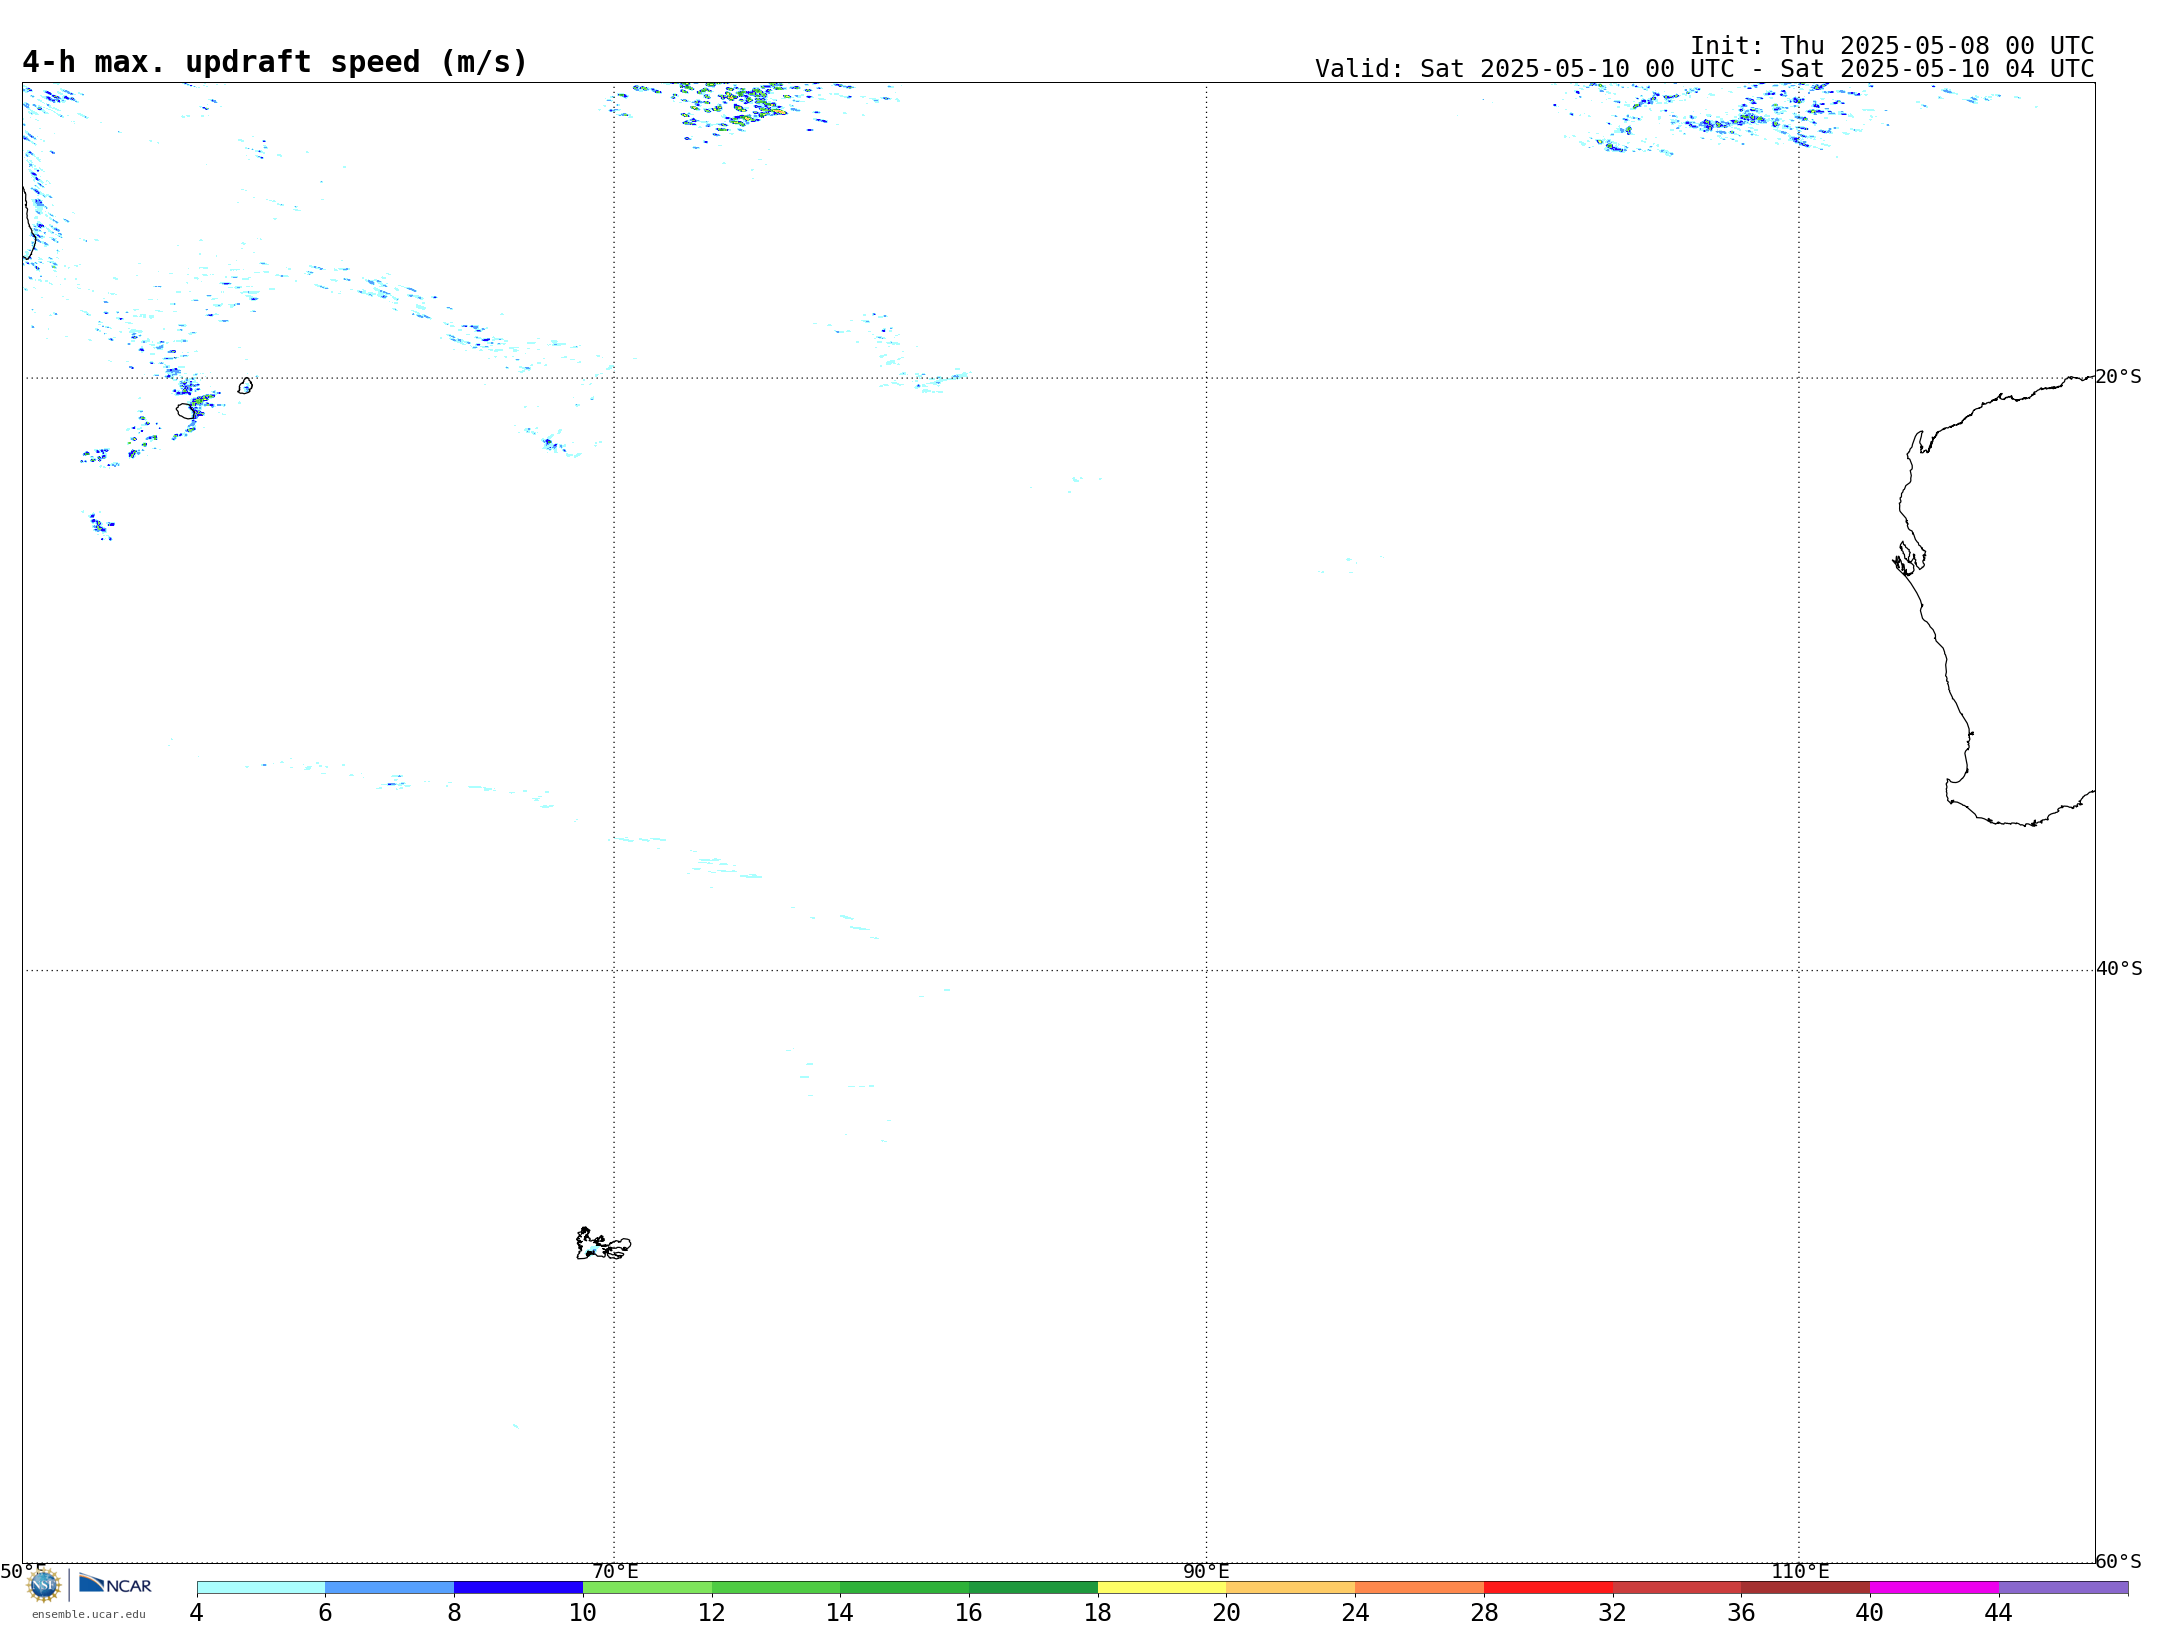Select the plot title '4-h max. updraft speed (m/s)'

275,62
